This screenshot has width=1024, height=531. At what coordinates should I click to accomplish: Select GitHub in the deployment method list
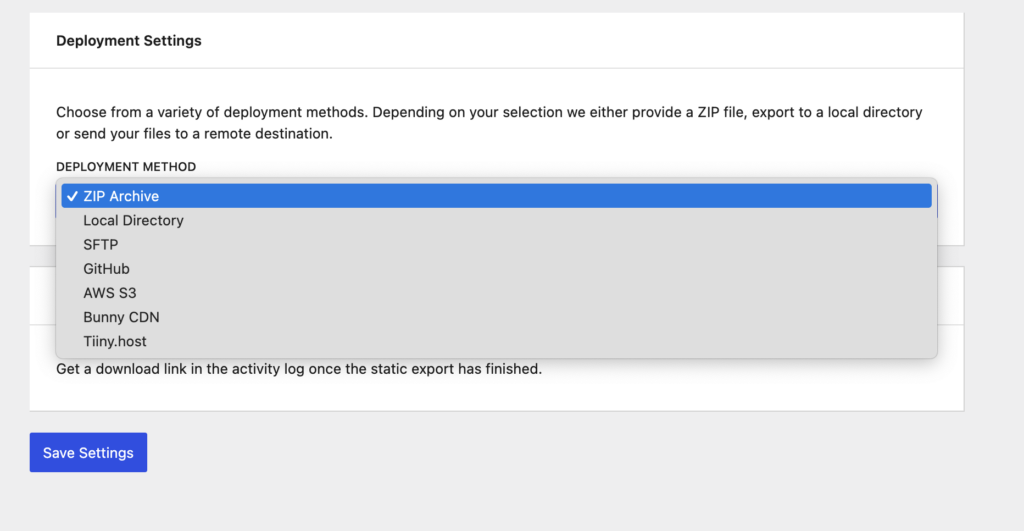pos(496,268)
